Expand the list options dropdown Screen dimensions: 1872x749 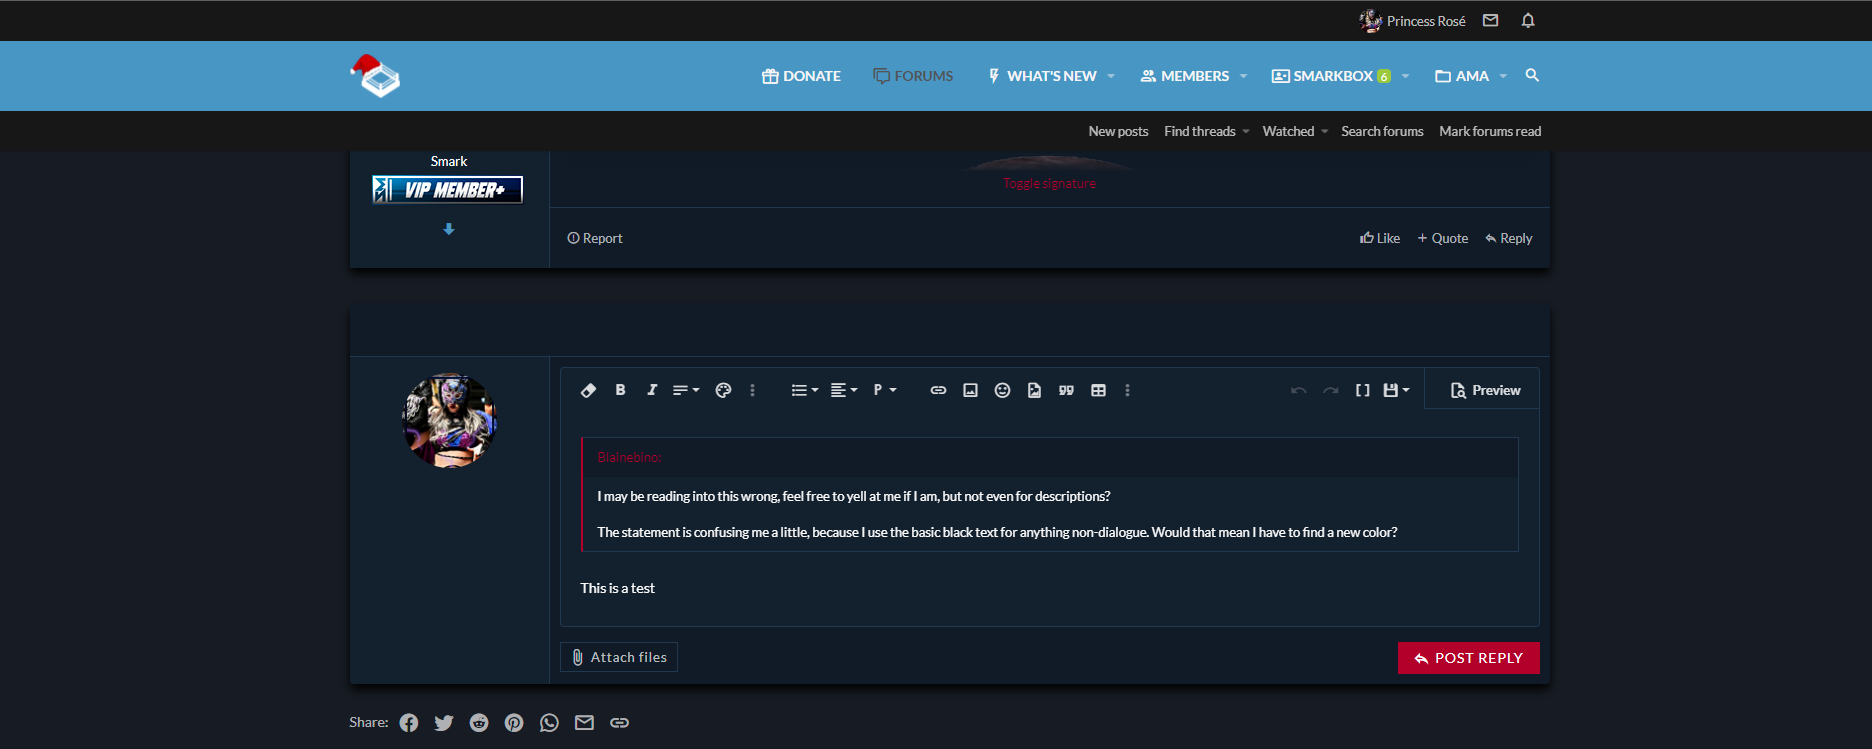[x=804, y=390]
